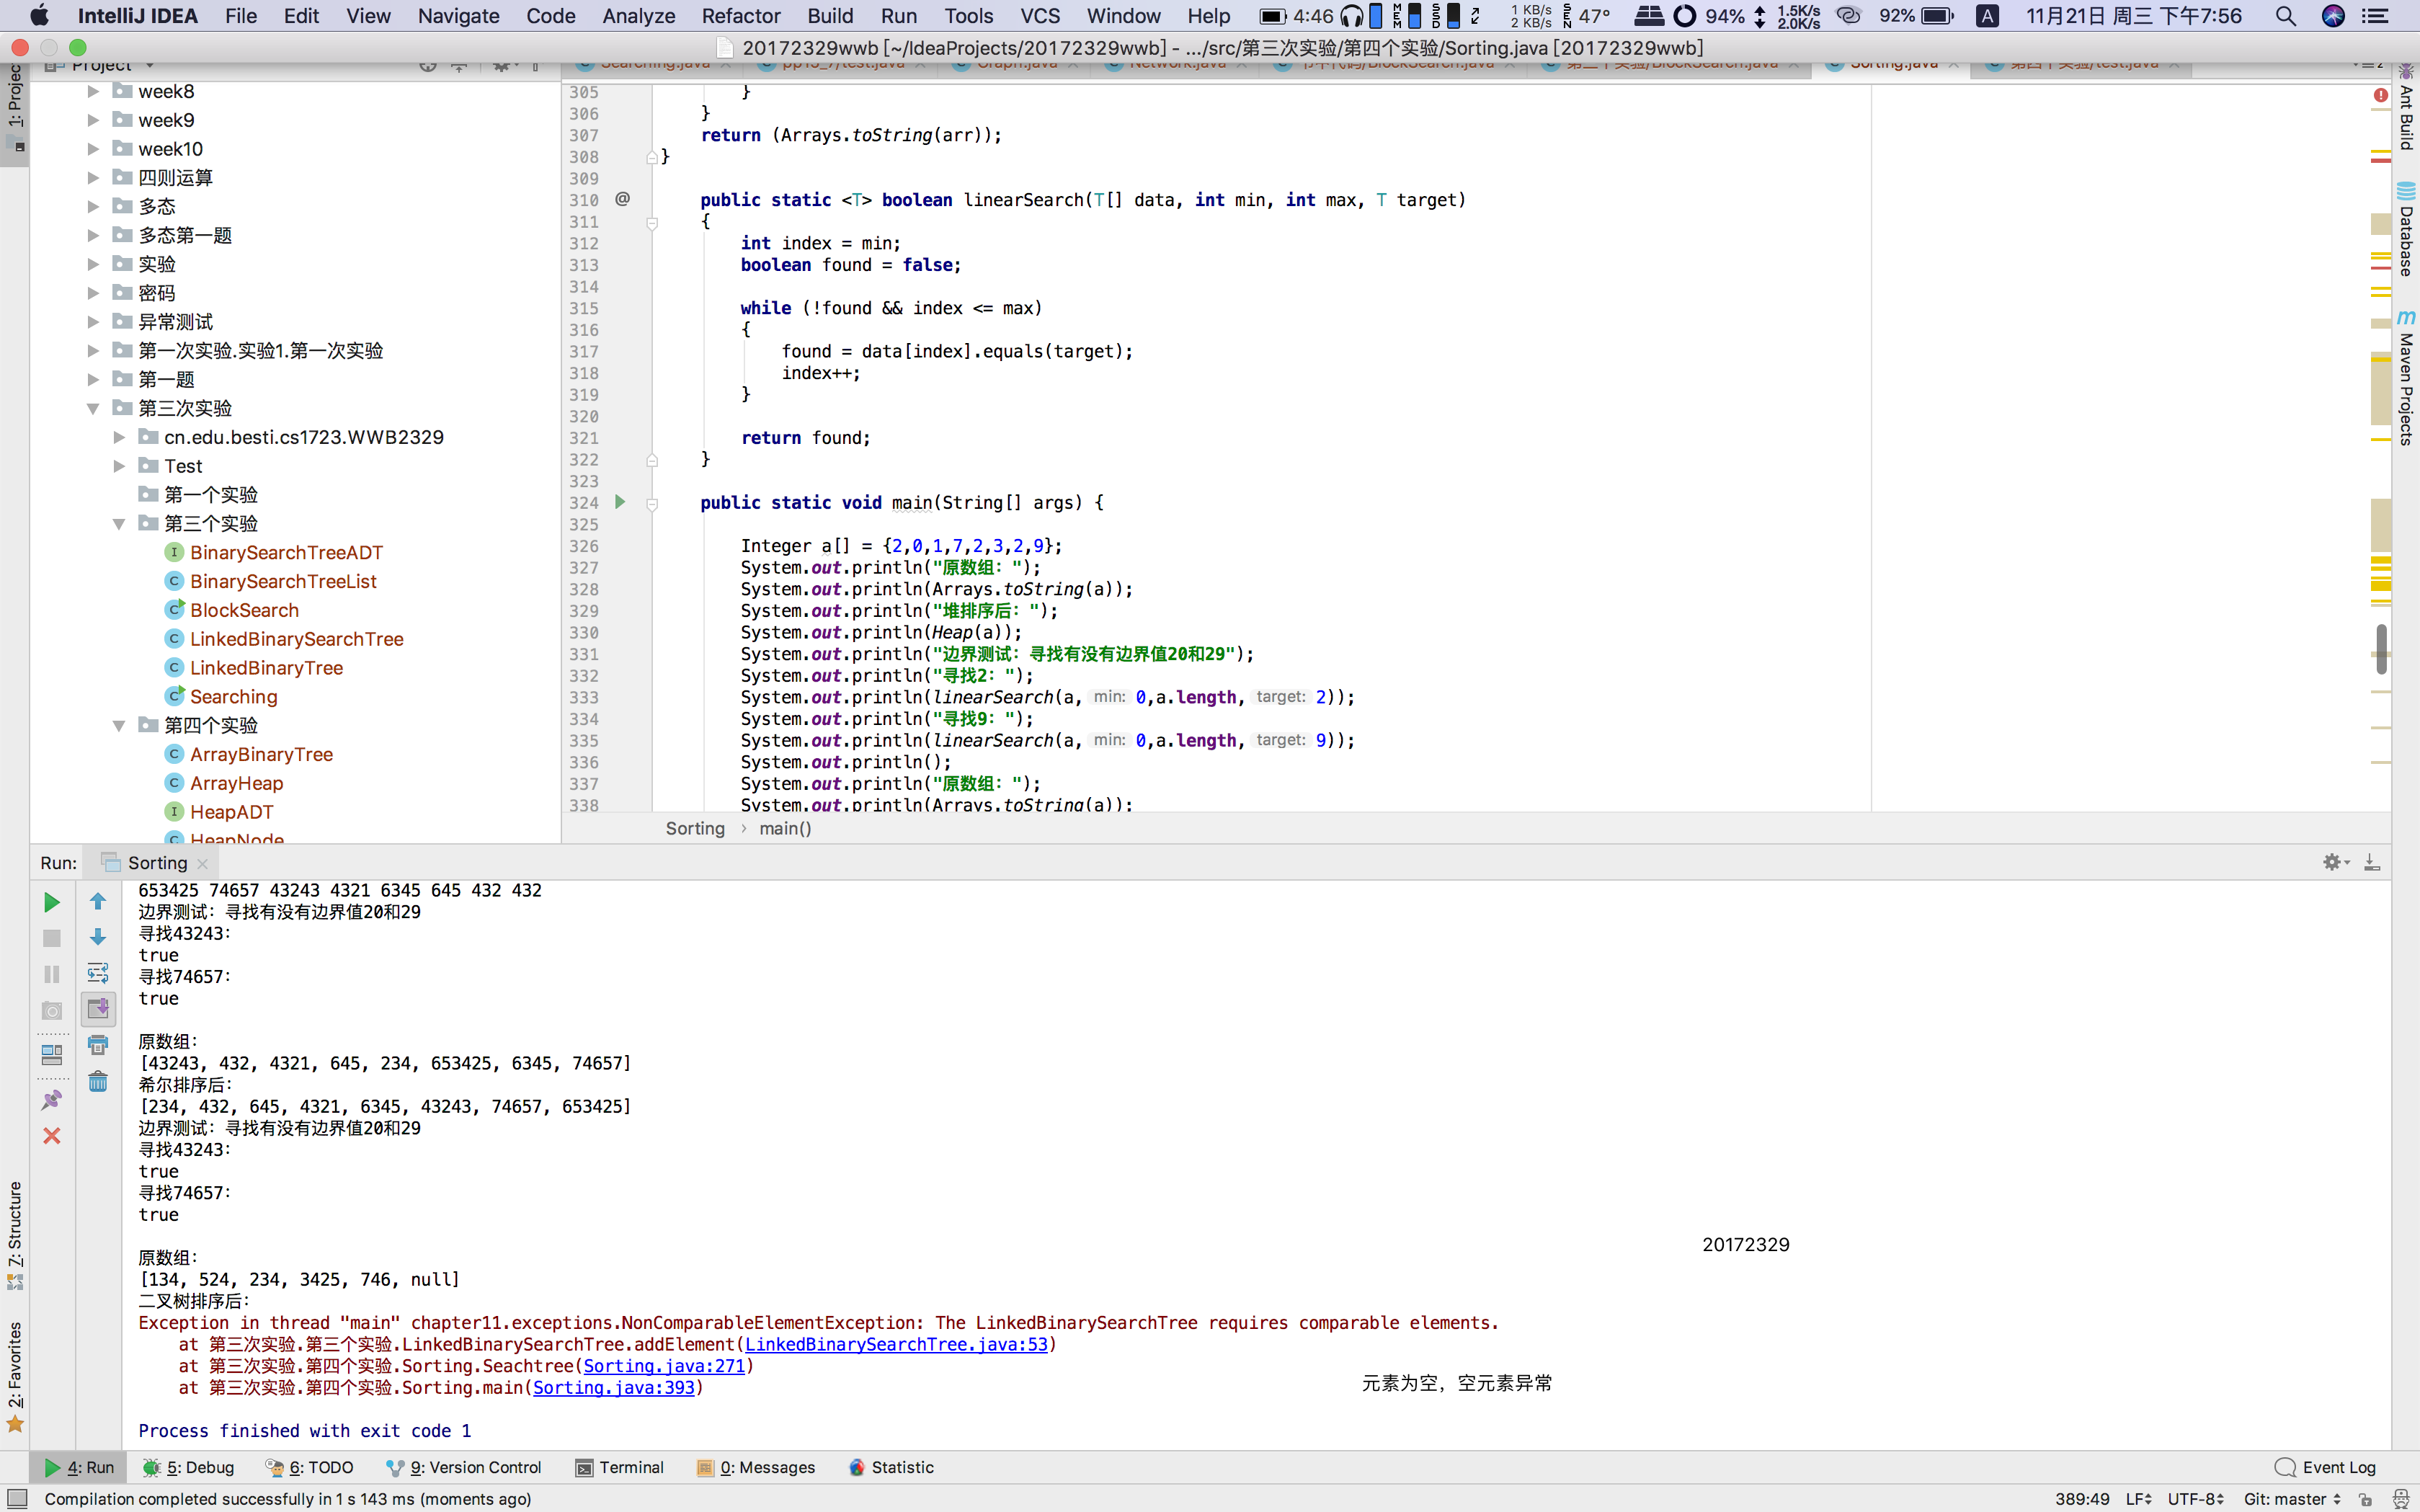Click the dump threads camera icon
Image resolution: width=2420 pixels, height=1512 pixels.
coord(51,1011)
